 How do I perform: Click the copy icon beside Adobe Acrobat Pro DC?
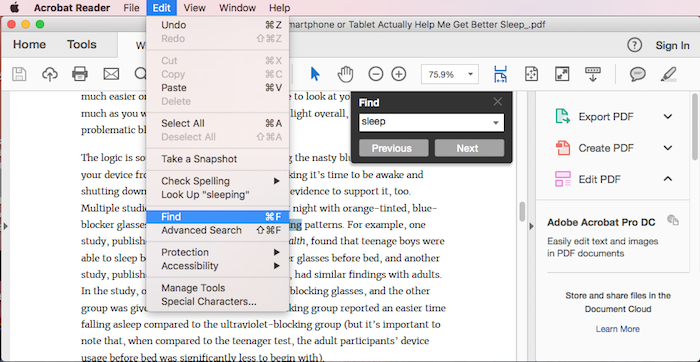pyautogui.click(x=673, y=220)
